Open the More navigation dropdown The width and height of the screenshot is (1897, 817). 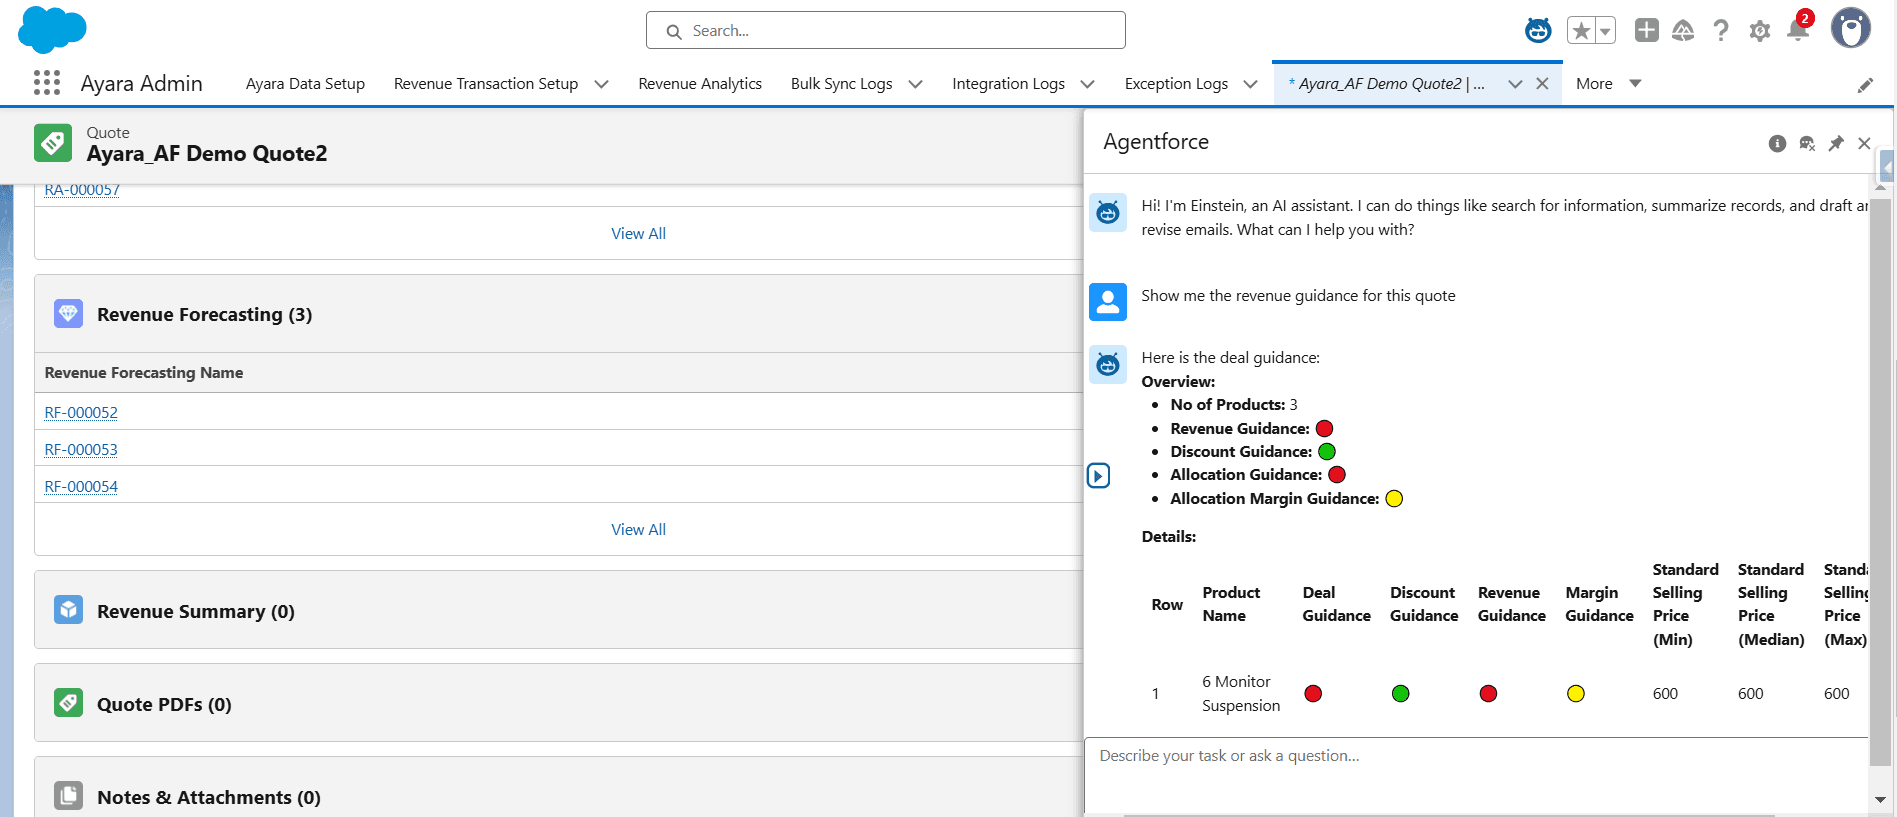tap(1608, 84)
